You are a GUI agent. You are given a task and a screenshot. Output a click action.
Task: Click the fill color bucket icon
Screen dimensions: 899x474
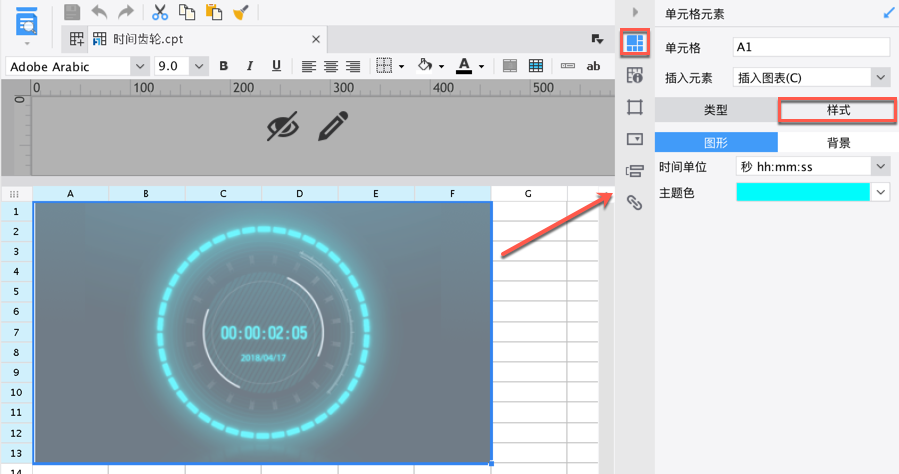(425, 65)
